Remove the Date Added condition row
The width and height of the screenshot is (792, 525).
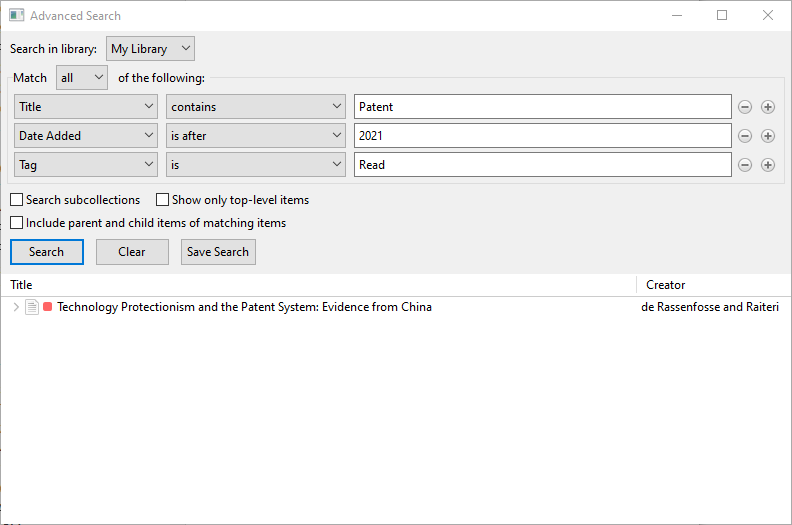click(745, 136)
